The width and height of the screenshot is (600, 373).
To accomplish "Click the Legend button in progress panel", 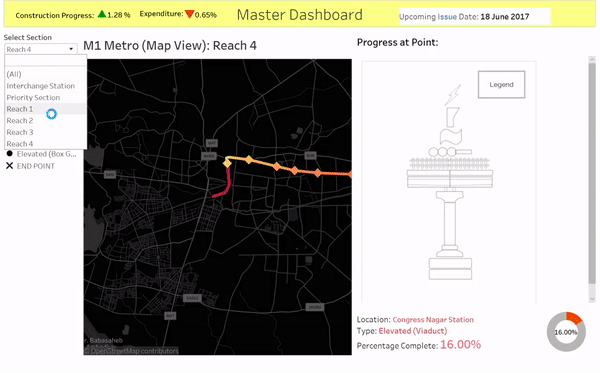I will point(501,85).
